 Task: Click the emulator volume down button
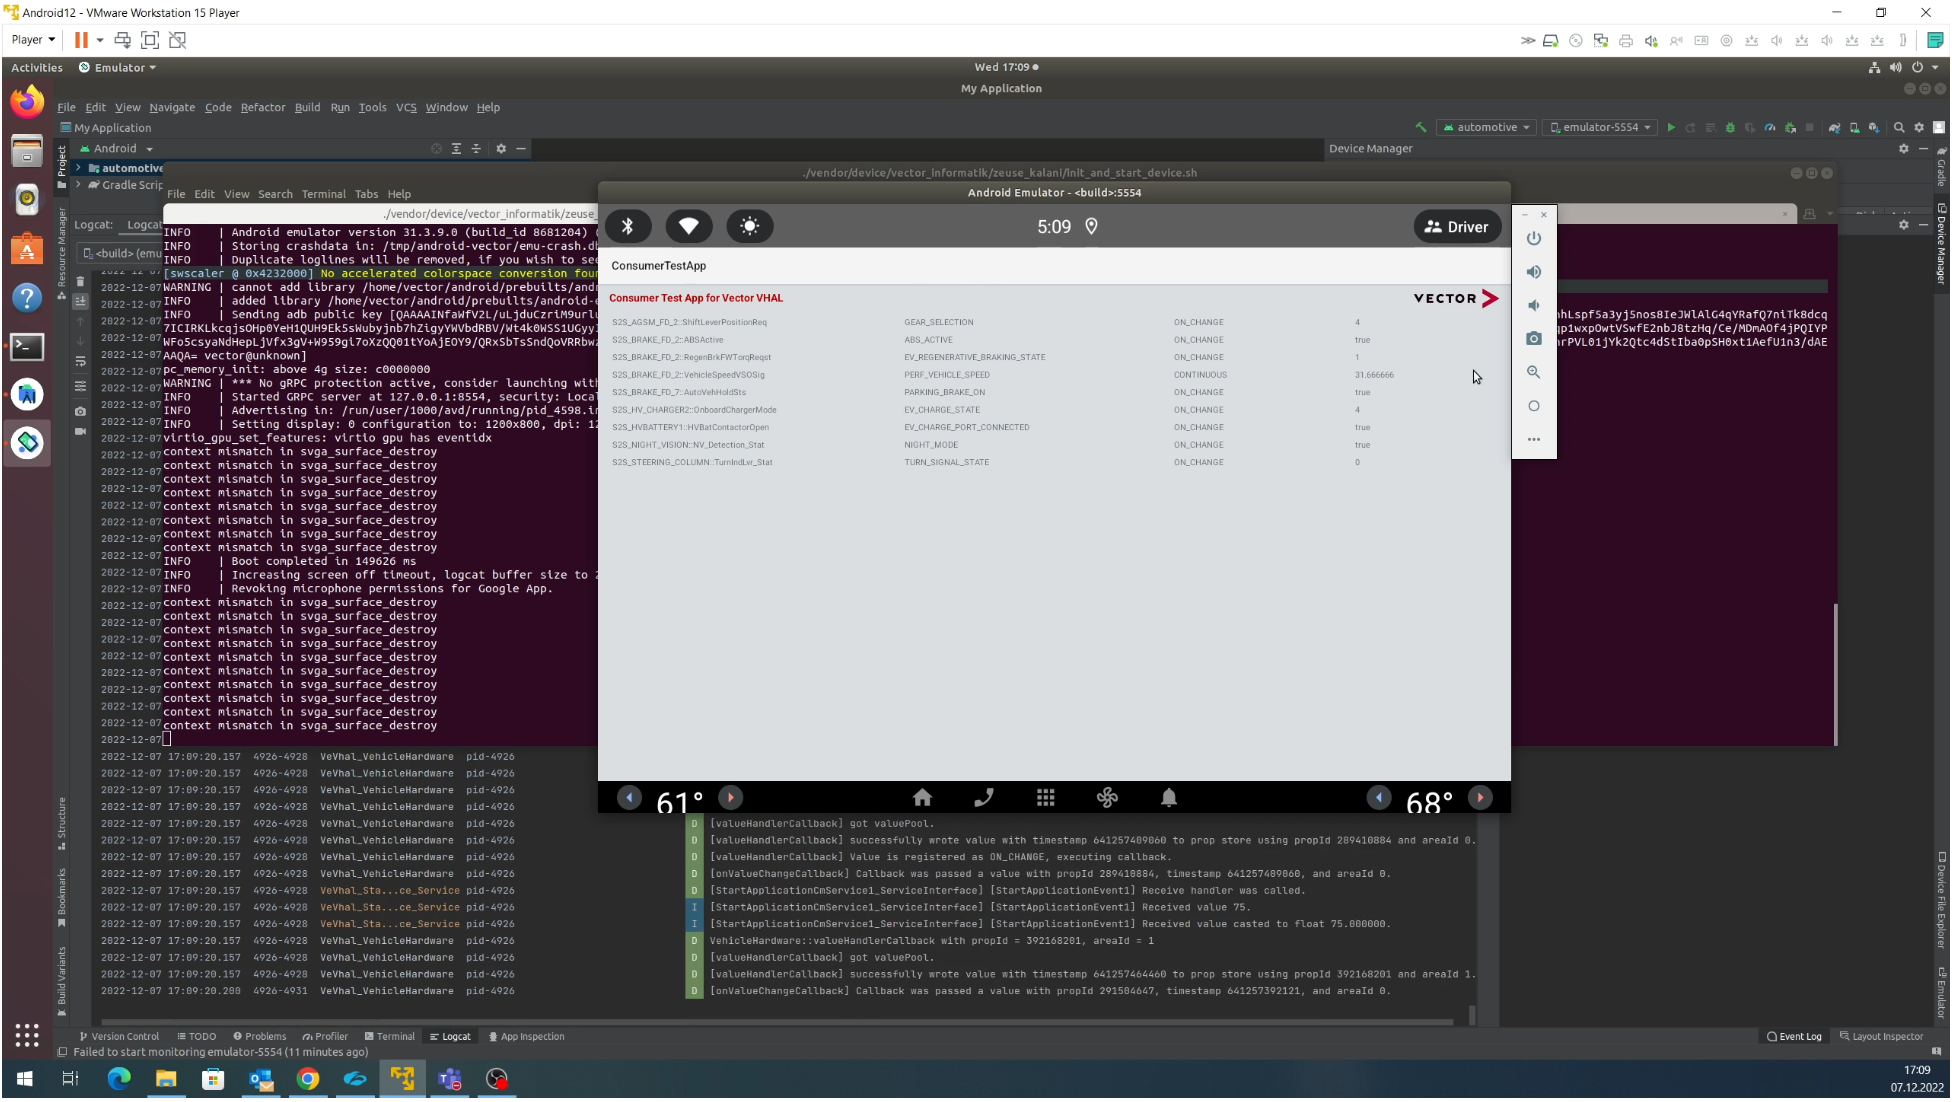[x=1534, y=305]
